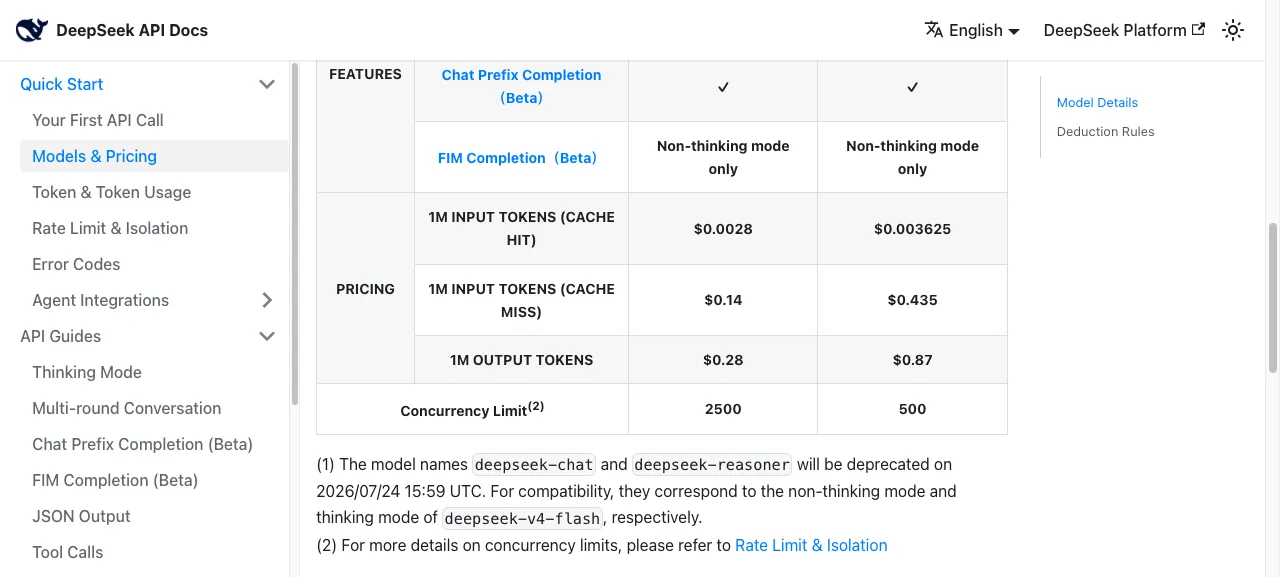Click concurrency limit value 500
This screenshot has height=577, width=1280.
pos(912,409)
